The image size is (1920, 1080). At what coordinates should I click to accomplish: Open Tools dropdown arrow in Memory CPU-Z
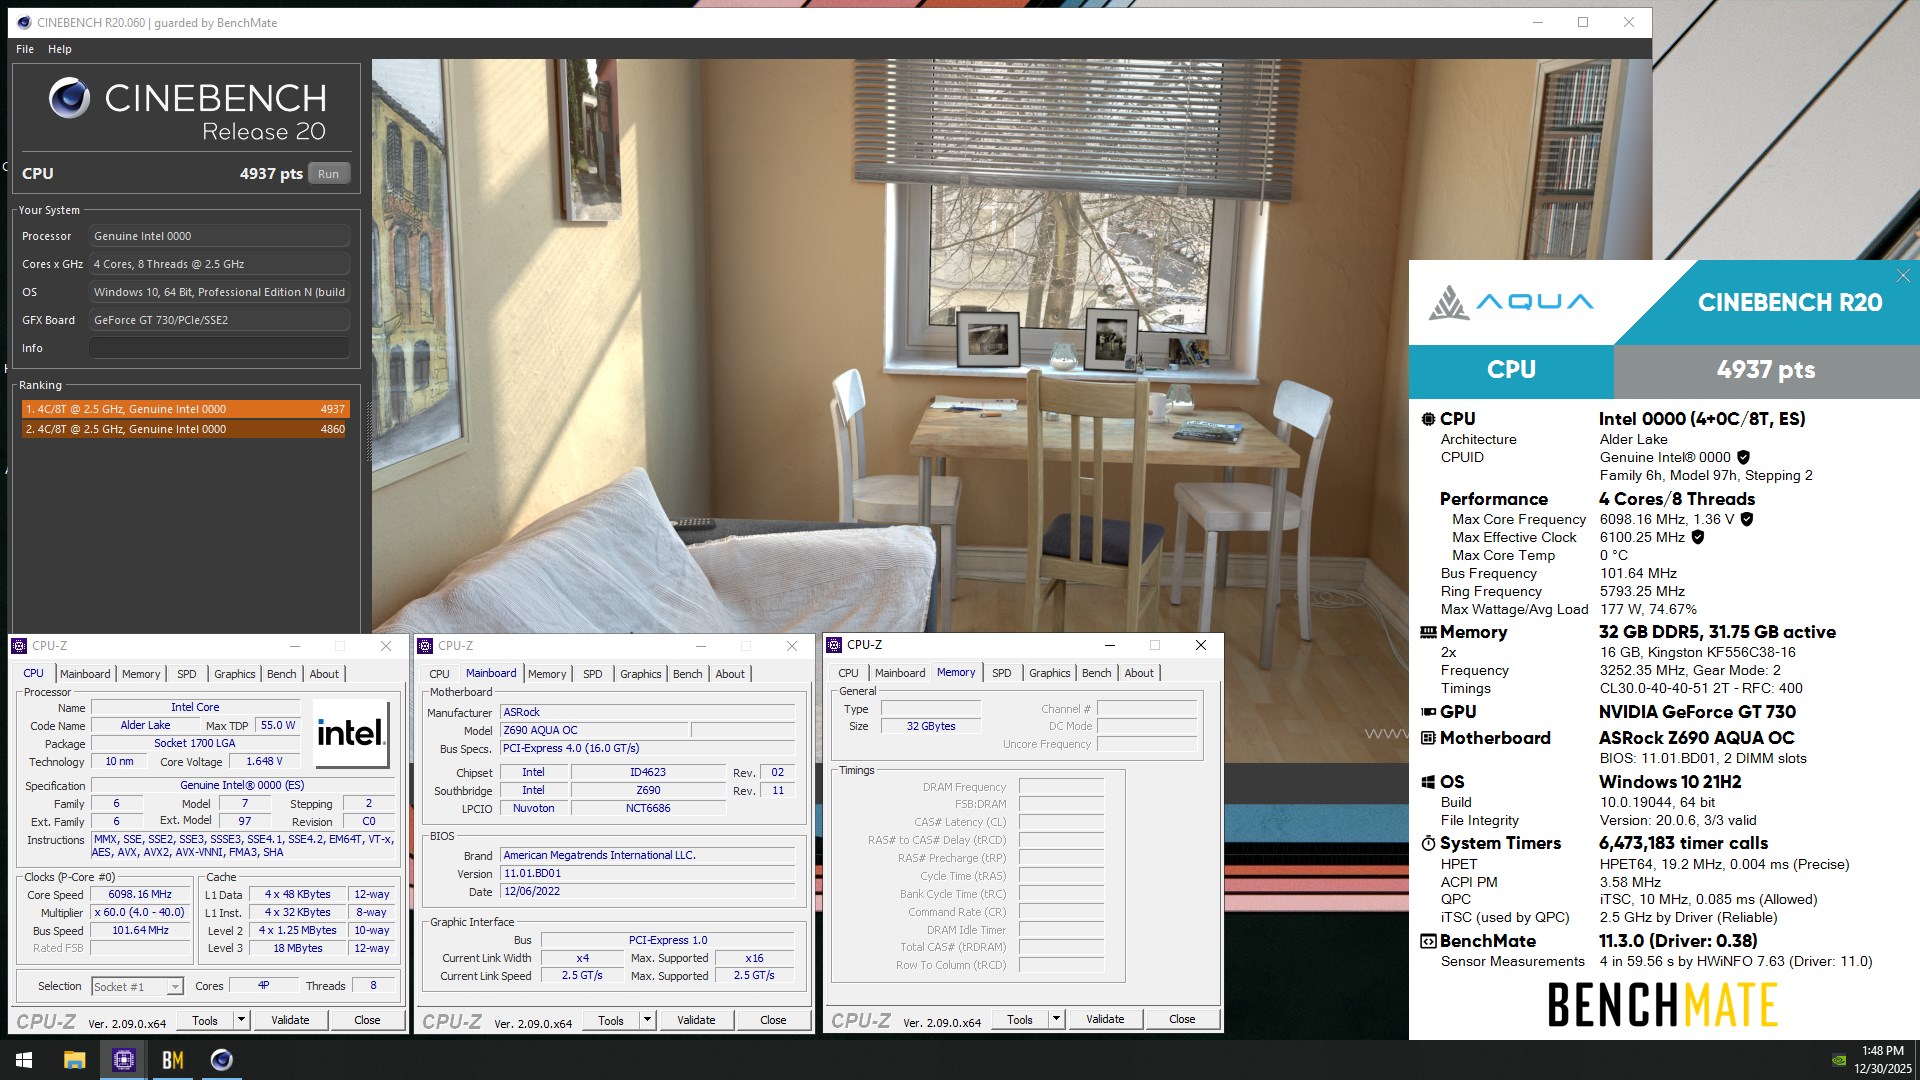(x=1056, y=1019)
